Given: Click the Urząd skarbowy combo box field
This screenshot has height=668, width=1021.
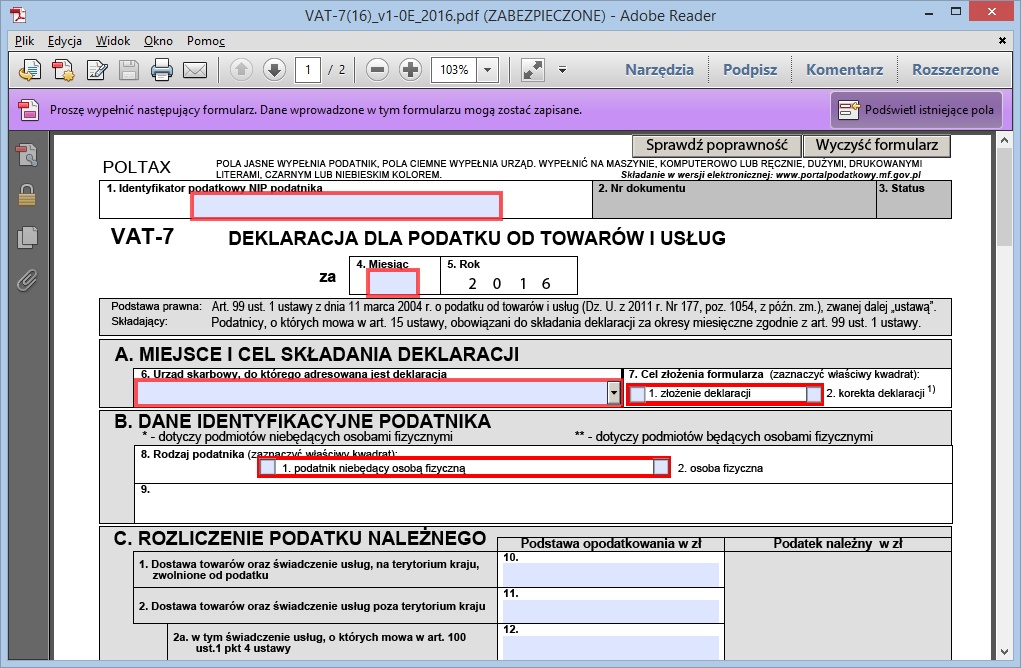Looking at the screenshot, I should click(372, 393).
